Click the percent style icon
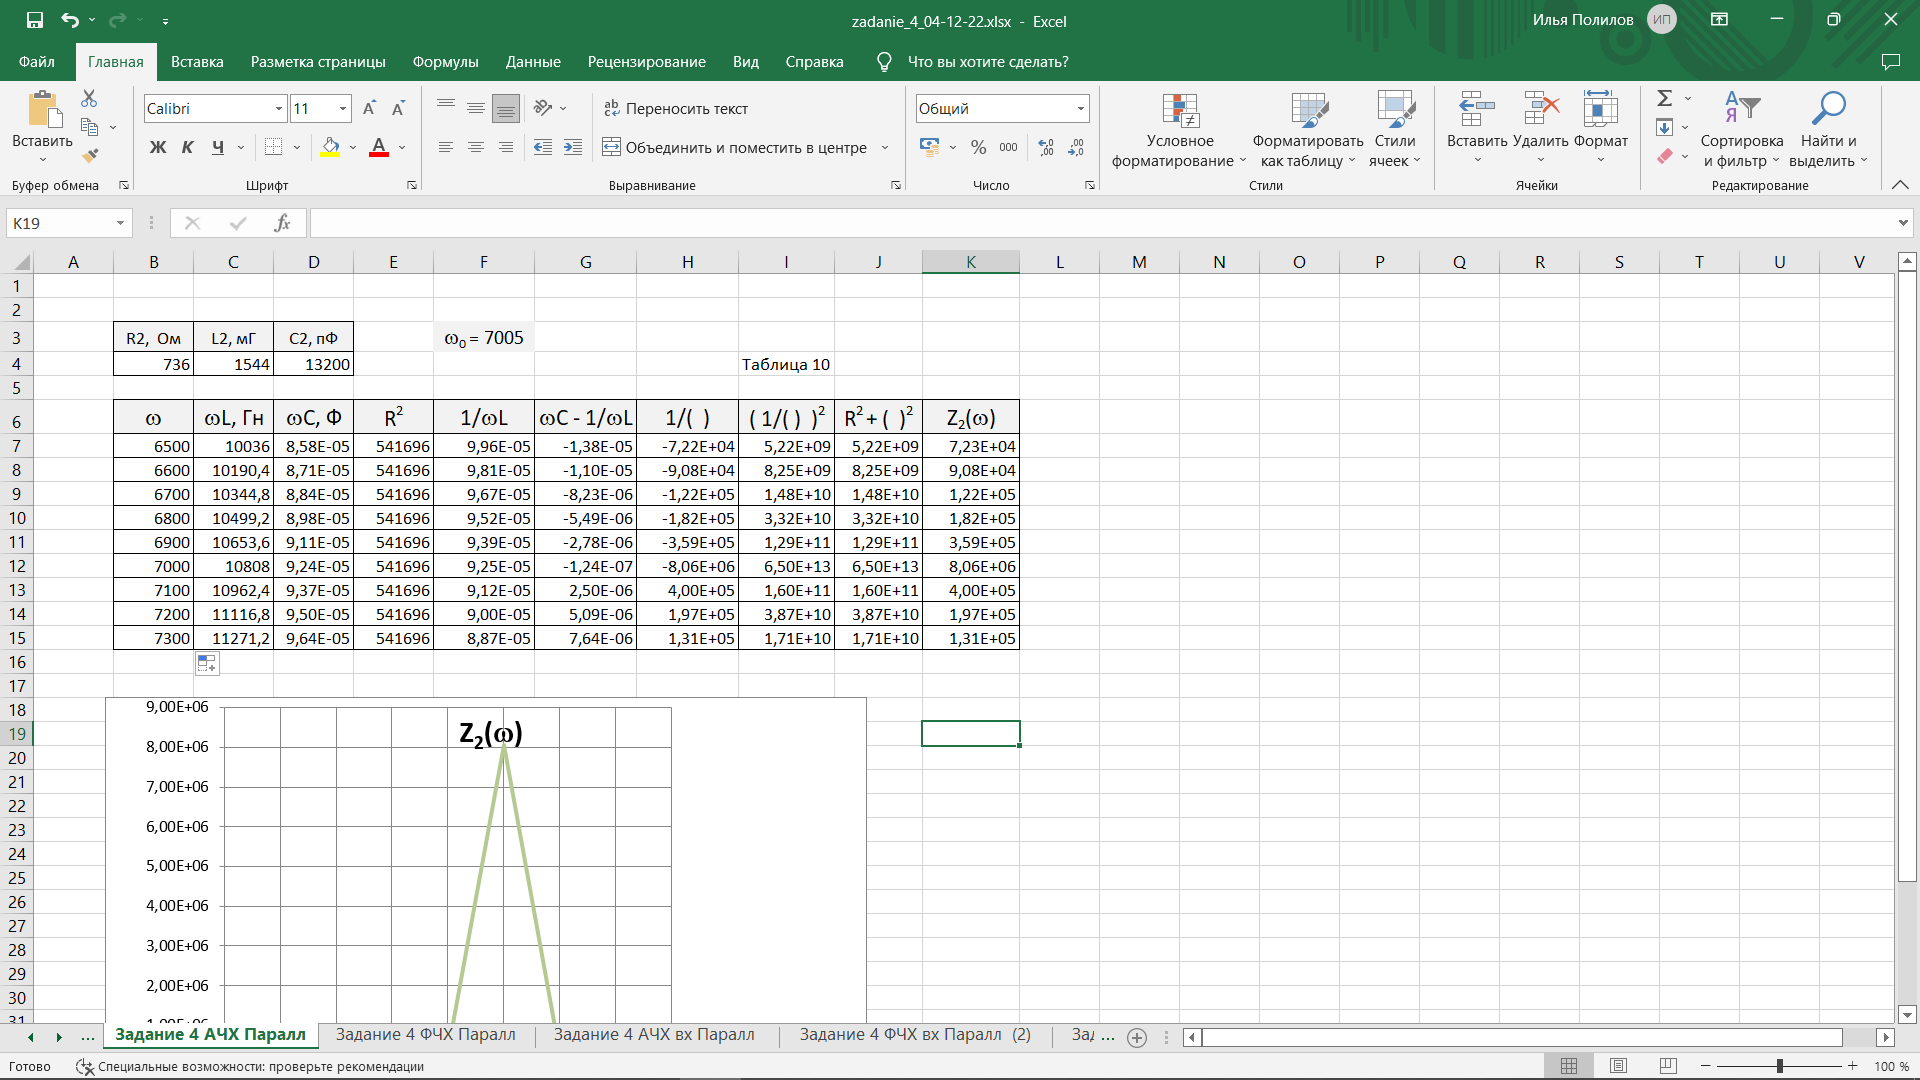 click(978, 147)
